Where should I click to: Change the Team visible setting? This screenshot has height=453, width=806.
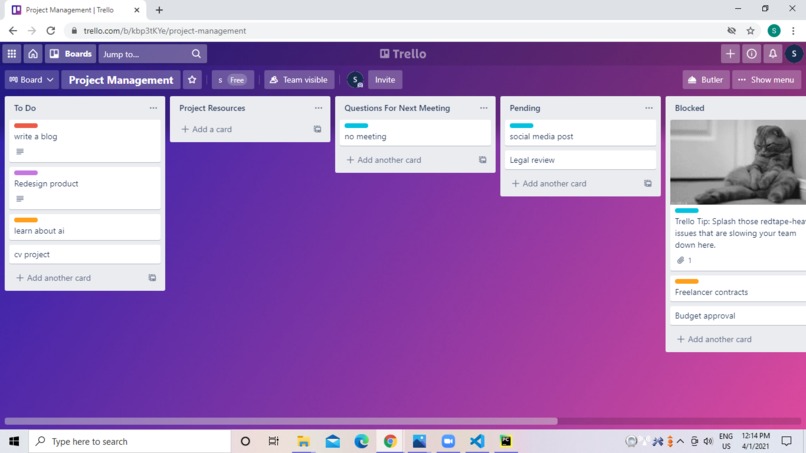[299, 80]
